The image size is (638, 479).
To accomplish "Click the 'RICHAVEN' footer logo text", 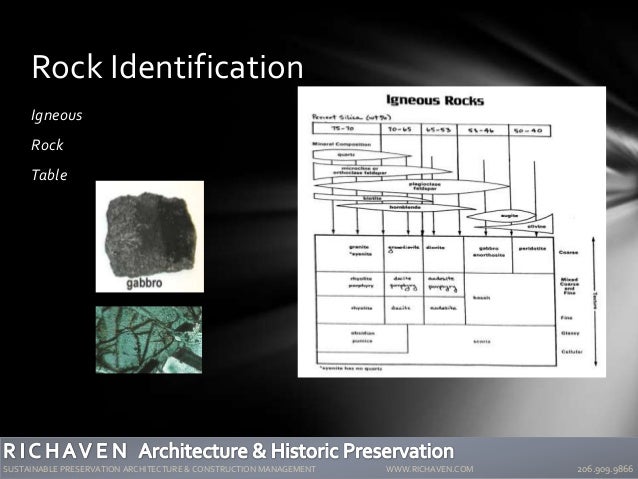I will tap(65, 451).
